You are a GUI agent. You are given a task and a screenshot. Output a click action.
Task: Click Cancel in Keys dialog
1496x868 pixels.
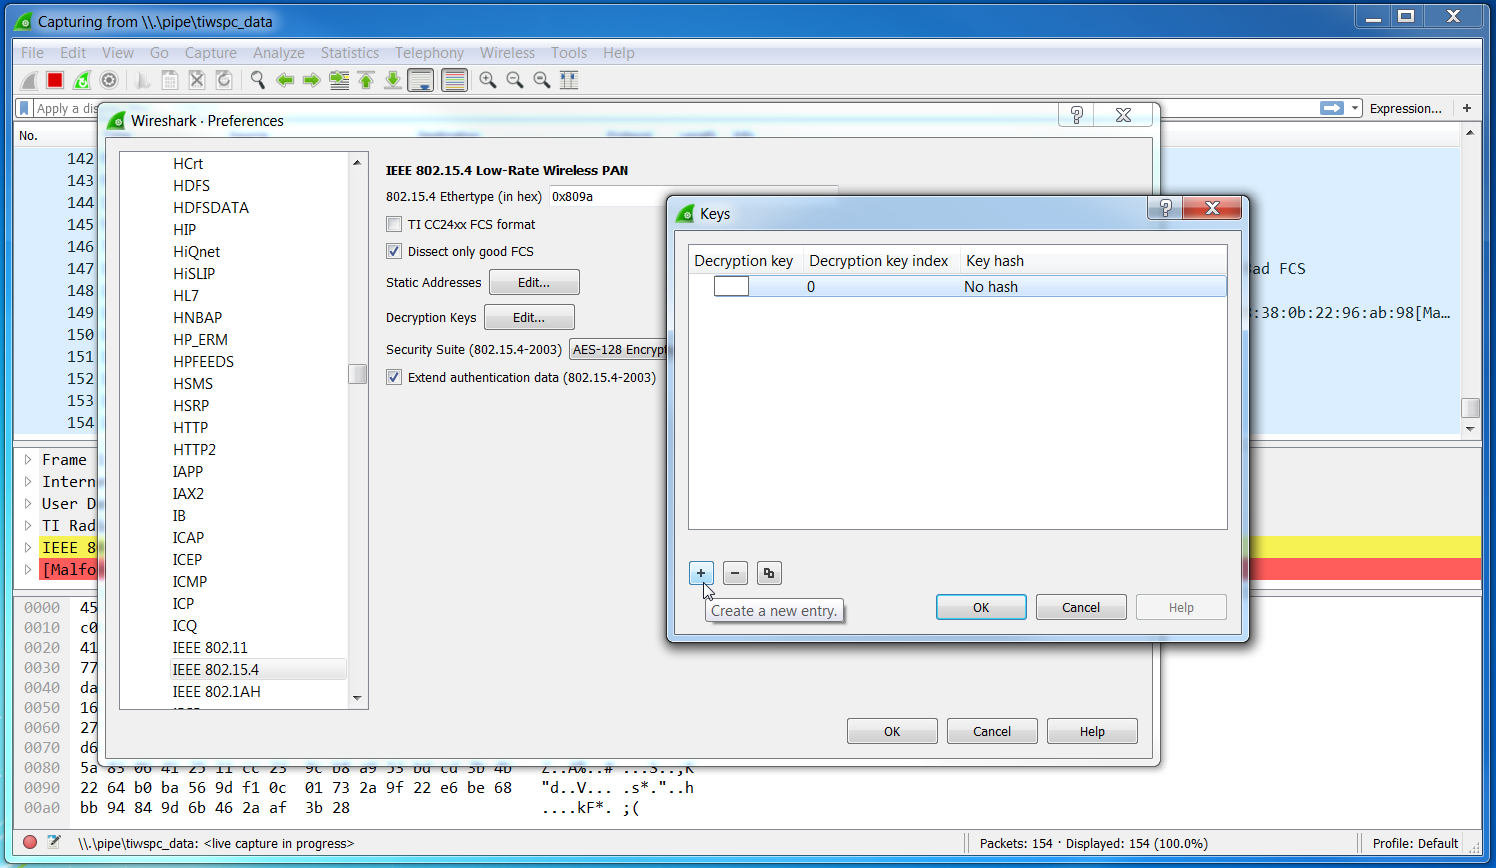pos(1081,607)
